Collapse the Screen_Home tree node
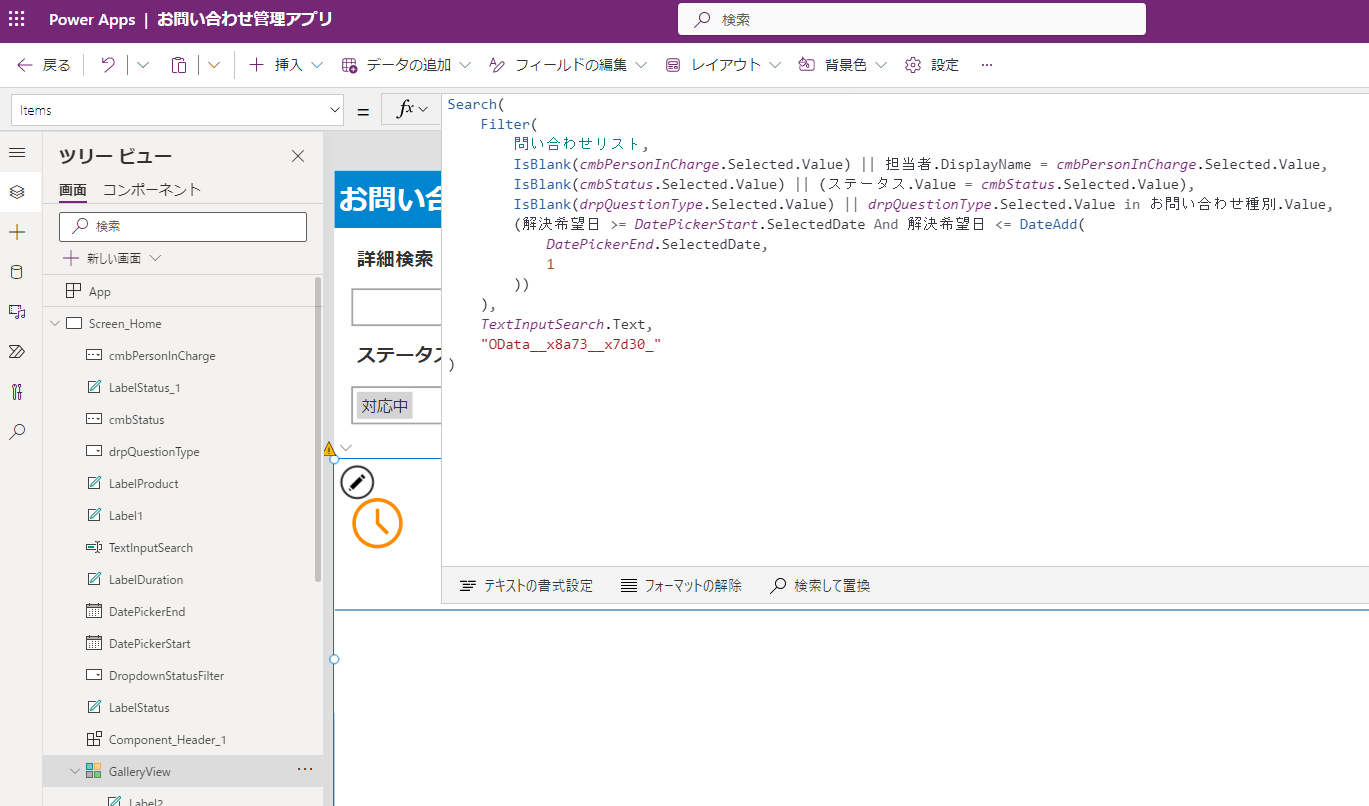1369x806 pixels. click(x=54, y=324)
